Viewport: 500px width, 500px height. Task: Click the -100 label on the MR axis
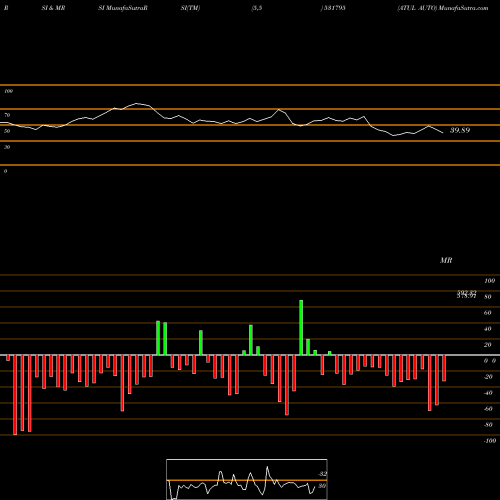tap(490, 441)
